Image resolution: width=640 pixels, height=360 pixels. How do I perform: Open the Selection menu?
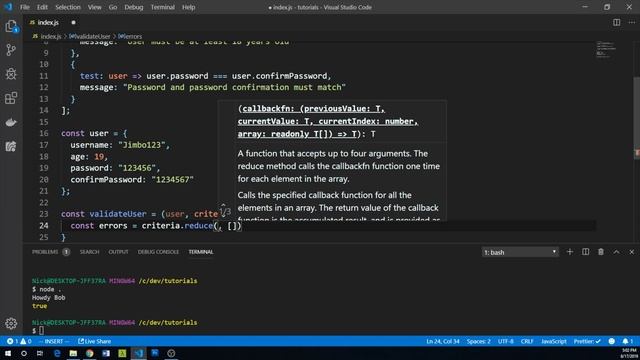pyautogui.click(x=68, y=7)
